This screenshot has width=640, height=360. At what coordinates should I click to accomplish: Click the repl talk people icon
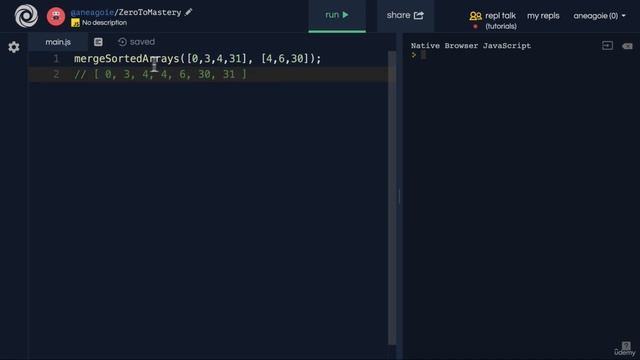[476, 16]
